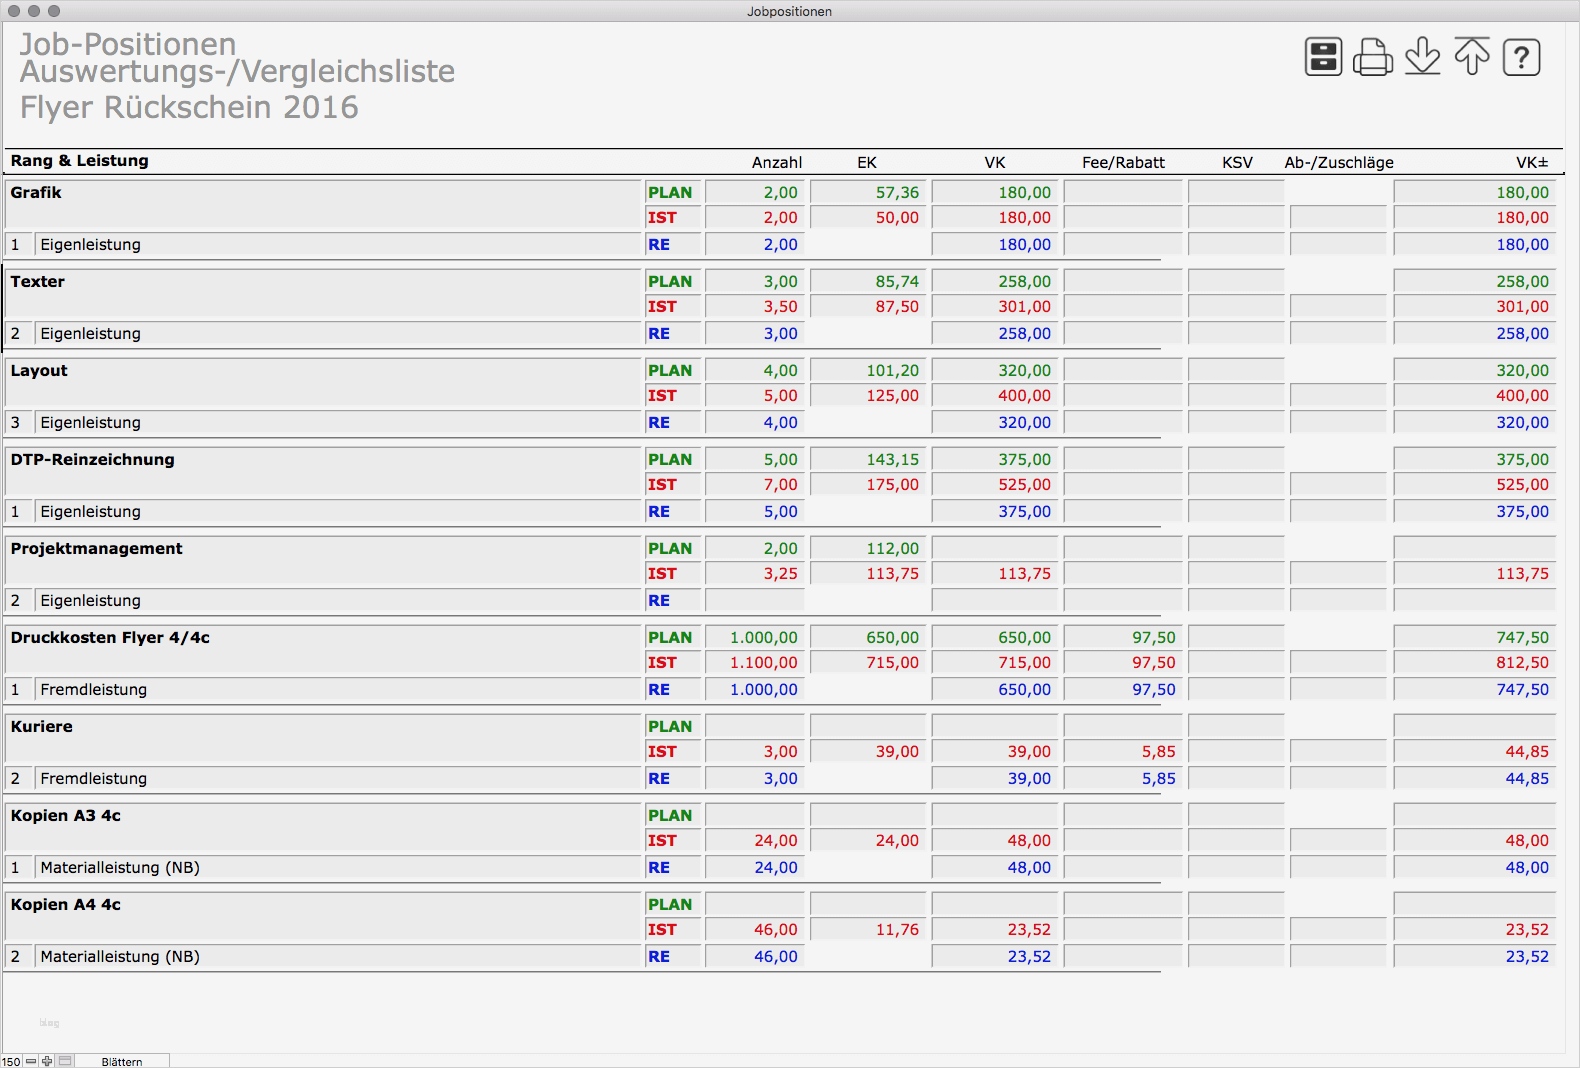Image resolution: width=1580 pixels, height=1068 pixels.
Task: Click the Projektmanagement PLAN EK value 112,00
Action: point(867,548)
